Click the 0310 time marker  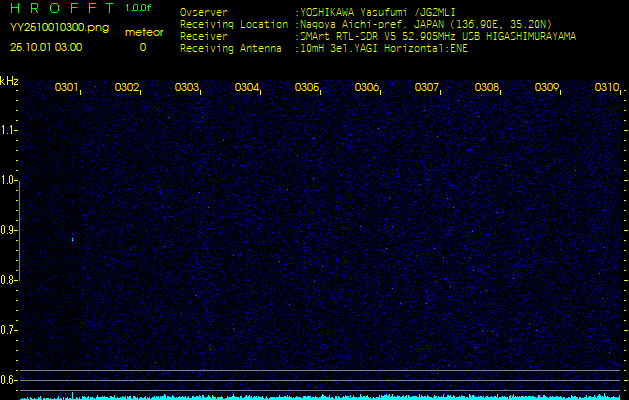(x=606, y=87)
